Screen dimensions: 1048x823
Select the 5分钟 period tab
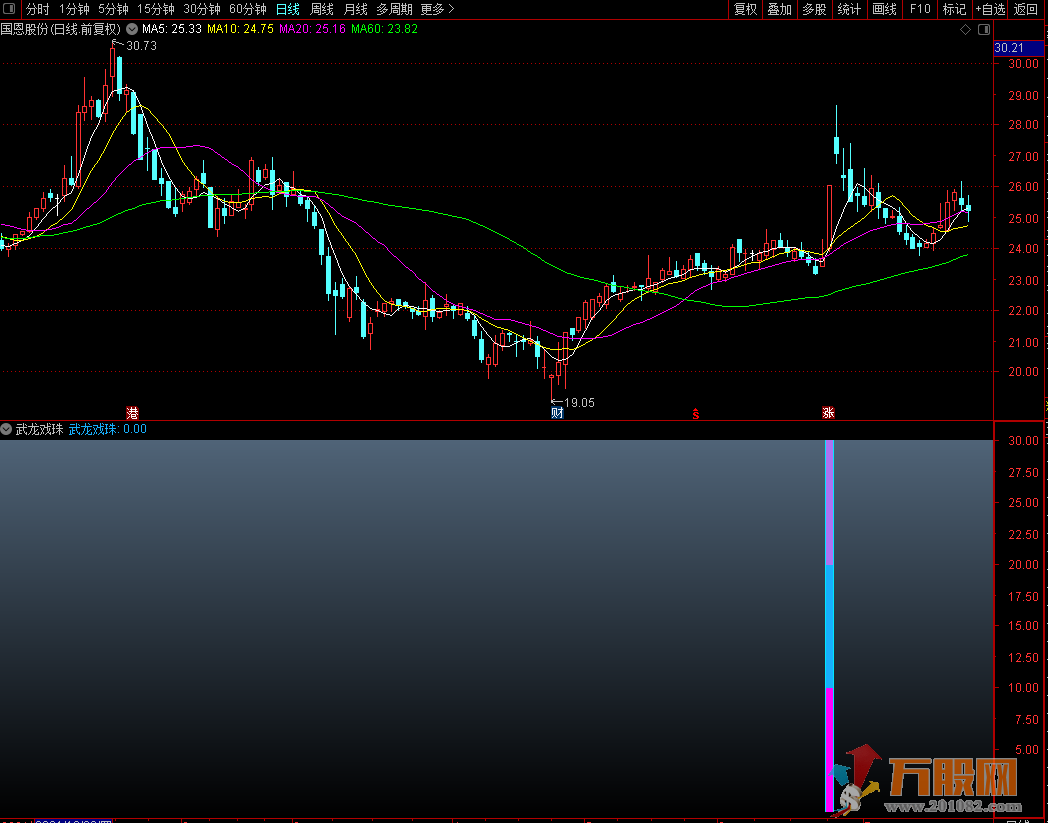tap(113, 9)
